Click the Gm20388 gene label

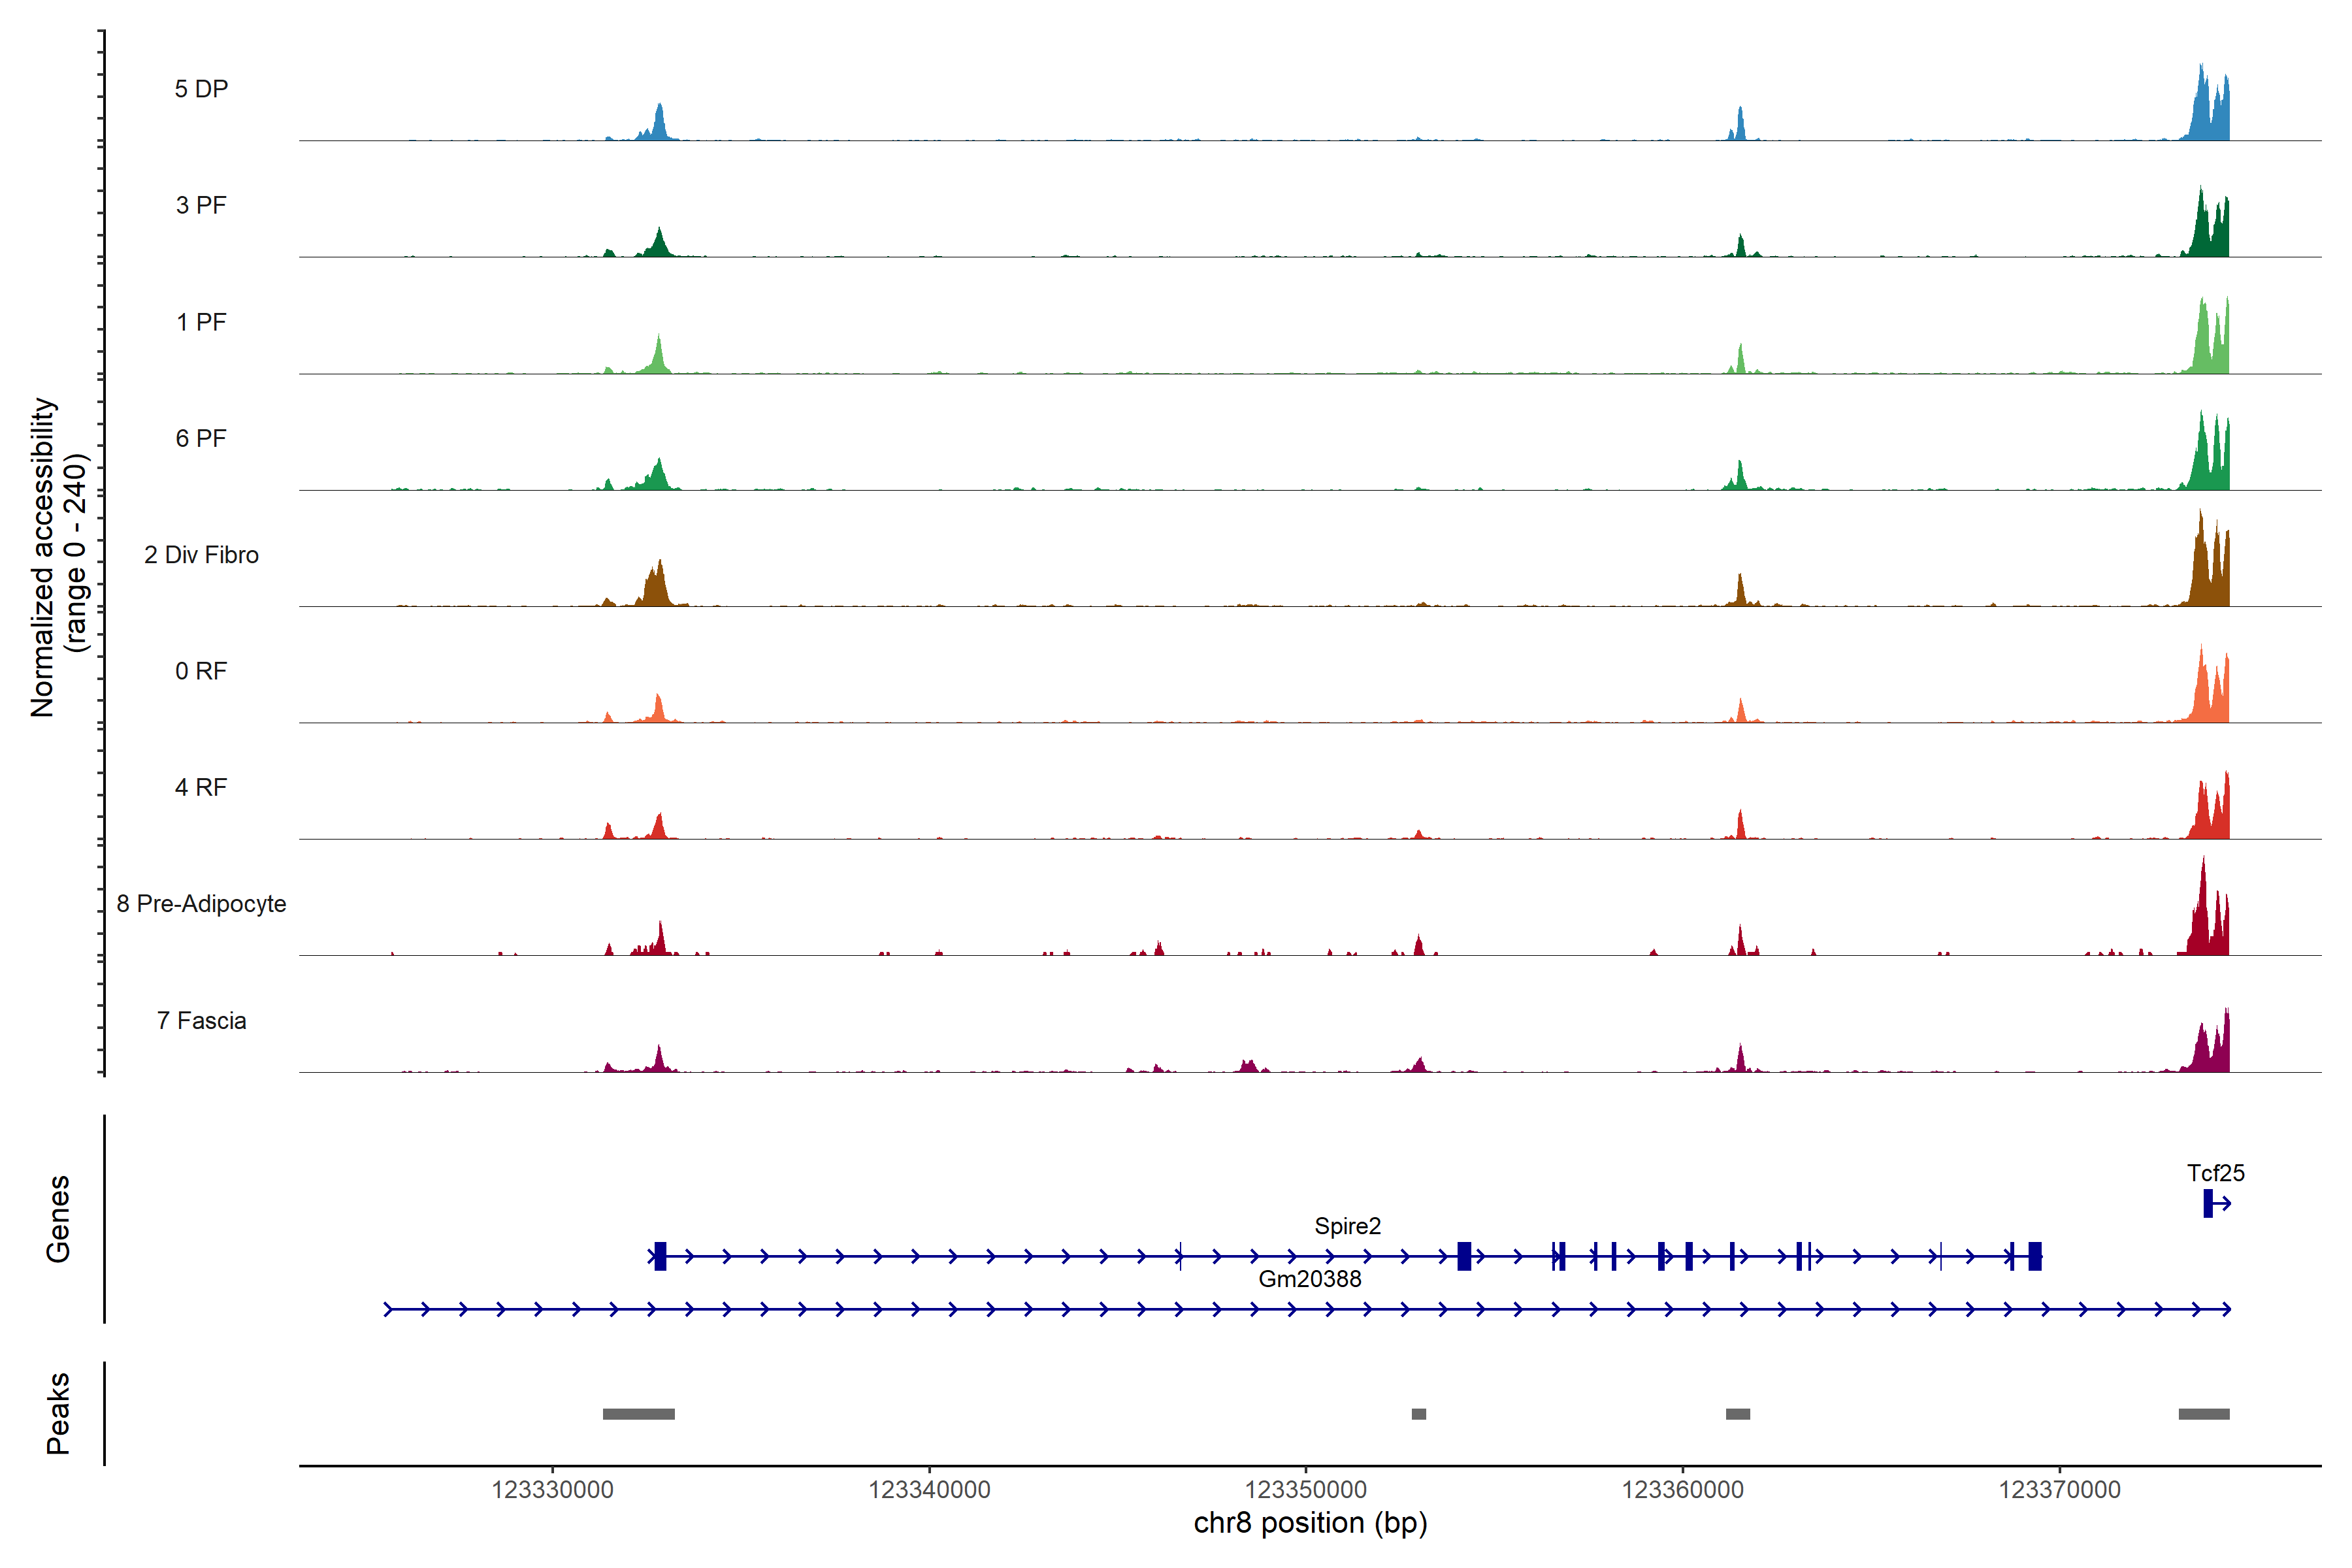click(x=1309, y=1279)
